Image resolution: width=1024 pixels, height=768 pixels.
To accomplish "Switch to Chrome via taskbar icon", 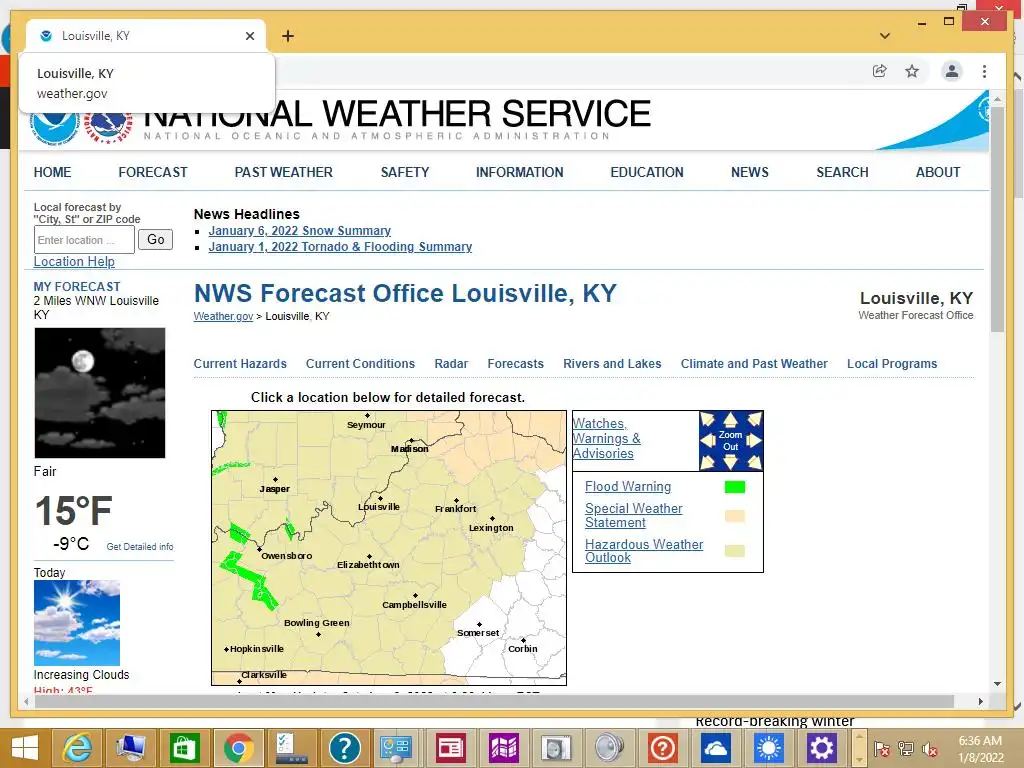I will click(x=238, y=748).
